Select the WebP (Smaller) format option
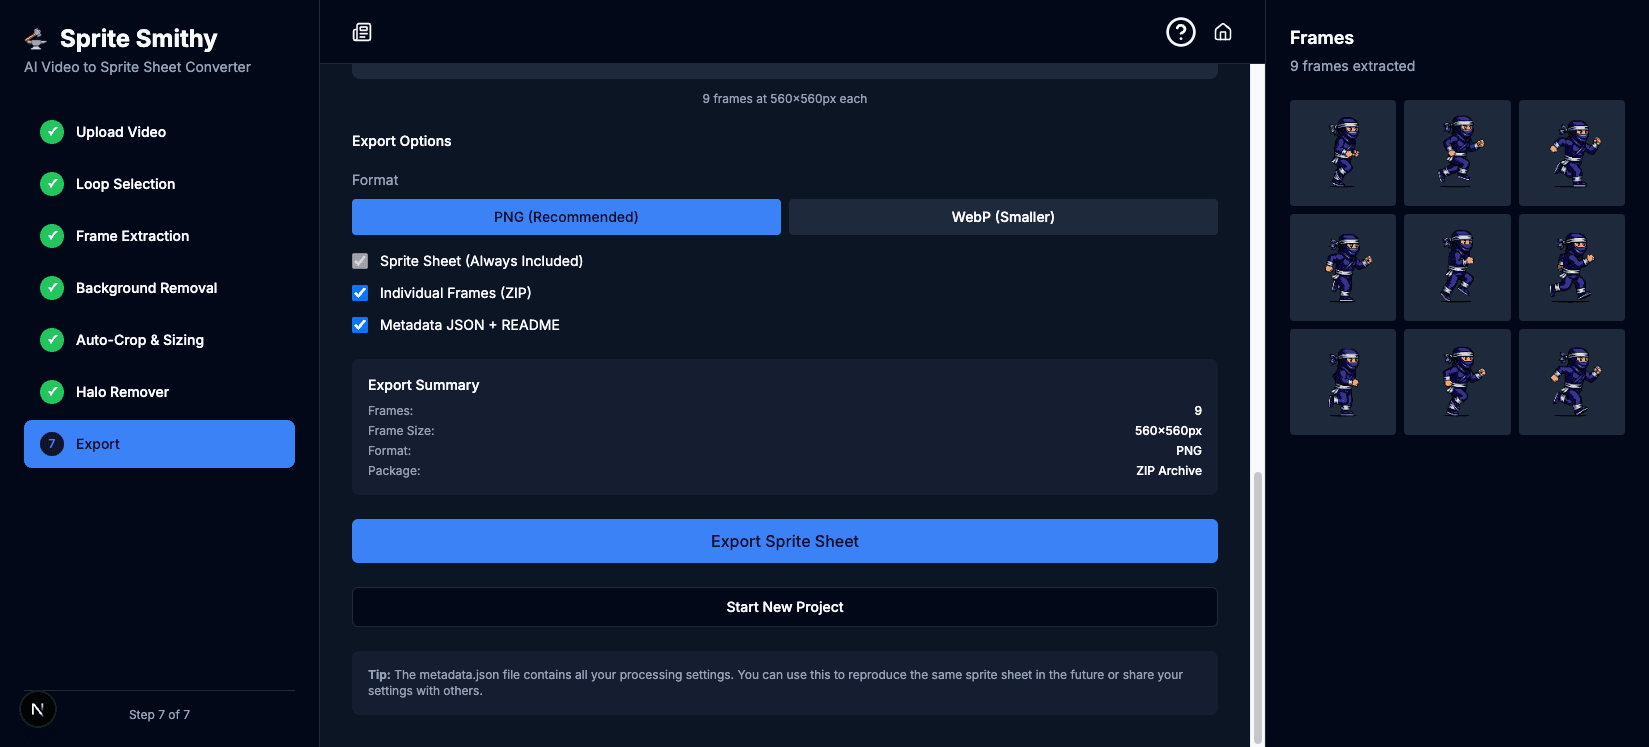This screenshot has height=747, width=1649. (1002, 217)
